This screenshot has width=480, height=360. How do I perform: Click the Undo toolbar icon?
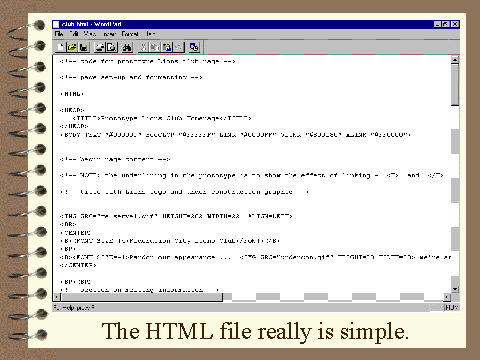tap(179, 47)
